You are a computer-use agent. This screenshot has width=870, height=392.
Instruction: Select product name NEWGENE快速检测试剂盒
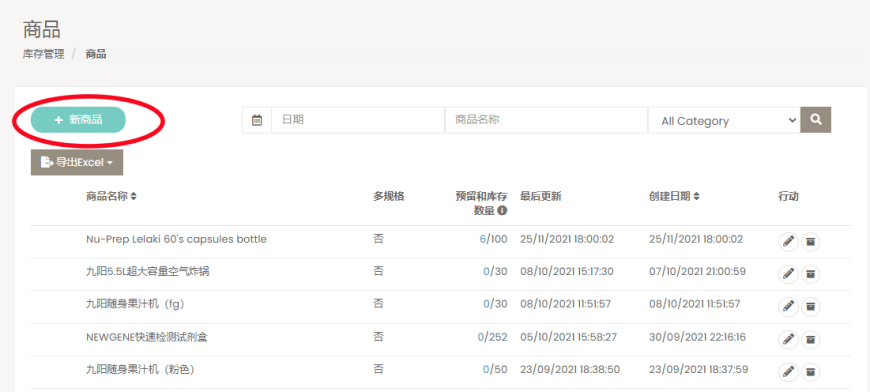(147, 337)
